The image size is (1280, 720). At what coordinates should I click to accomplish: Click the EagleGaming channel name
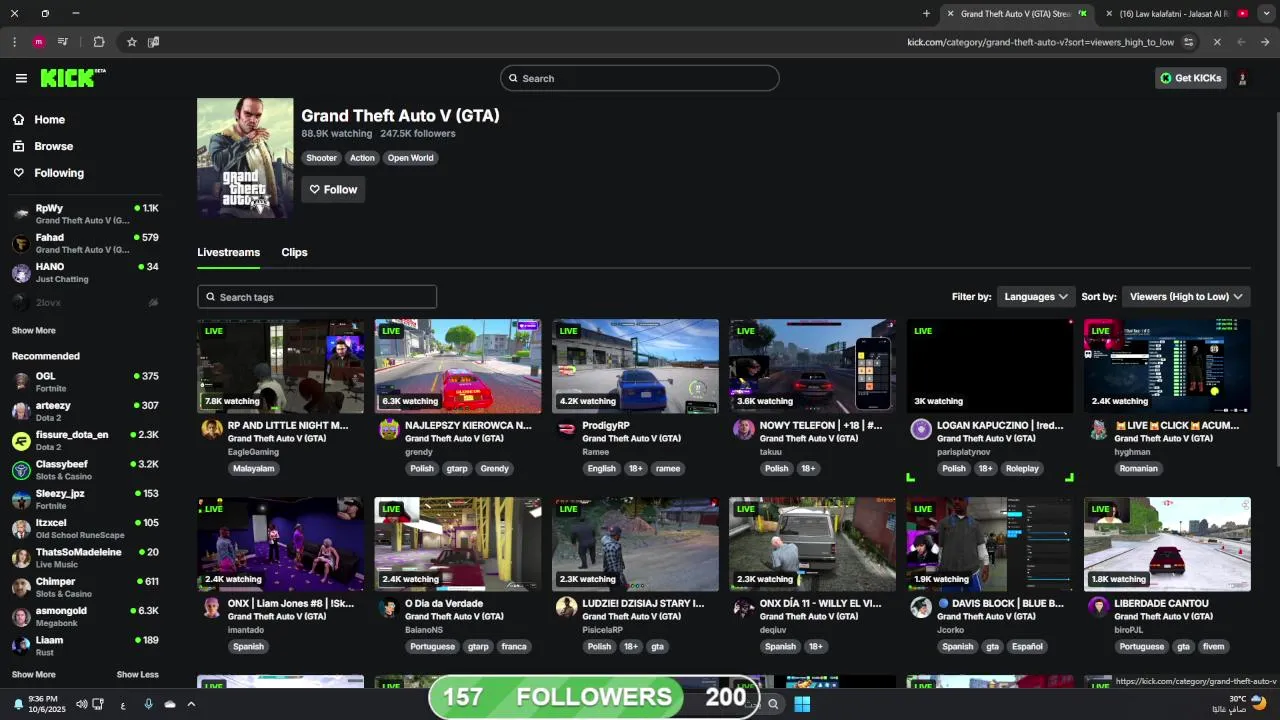[x=253, y=452]
